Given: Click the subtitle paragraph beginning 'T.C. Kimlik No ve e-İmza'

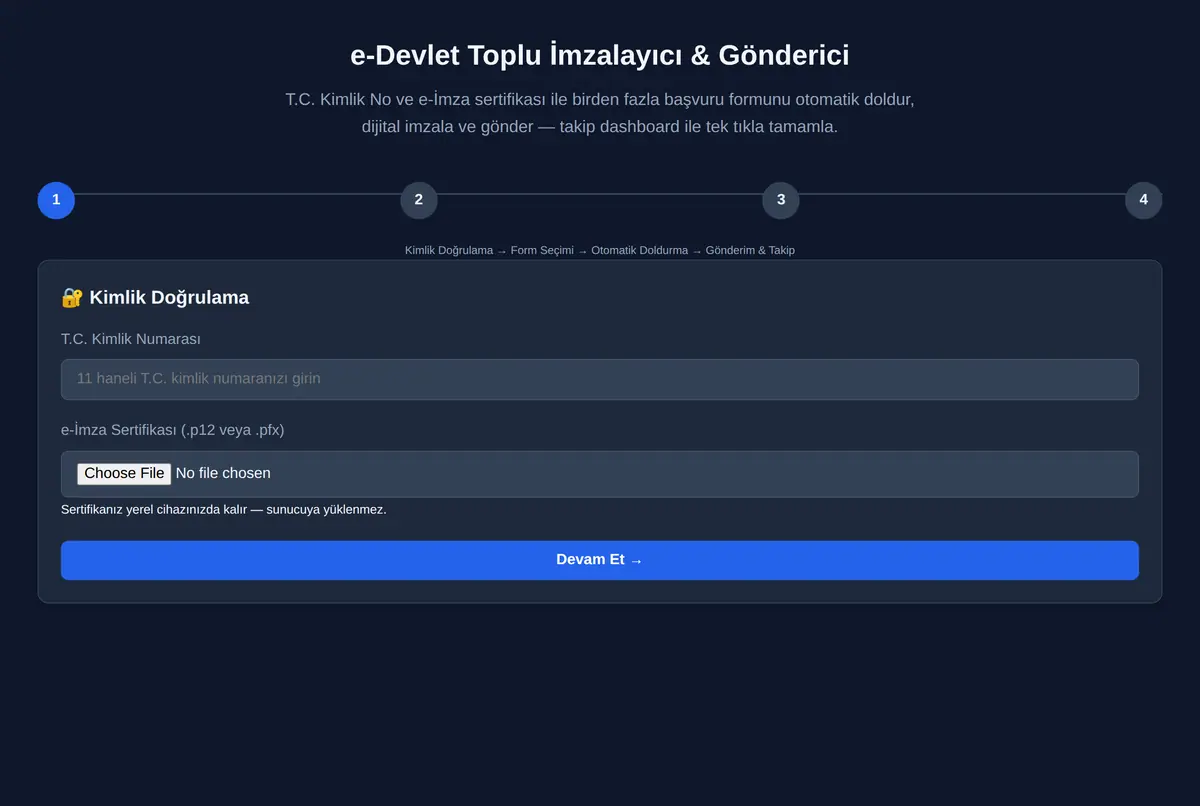Looking at the screenshot, I should (x=600, y=114).
